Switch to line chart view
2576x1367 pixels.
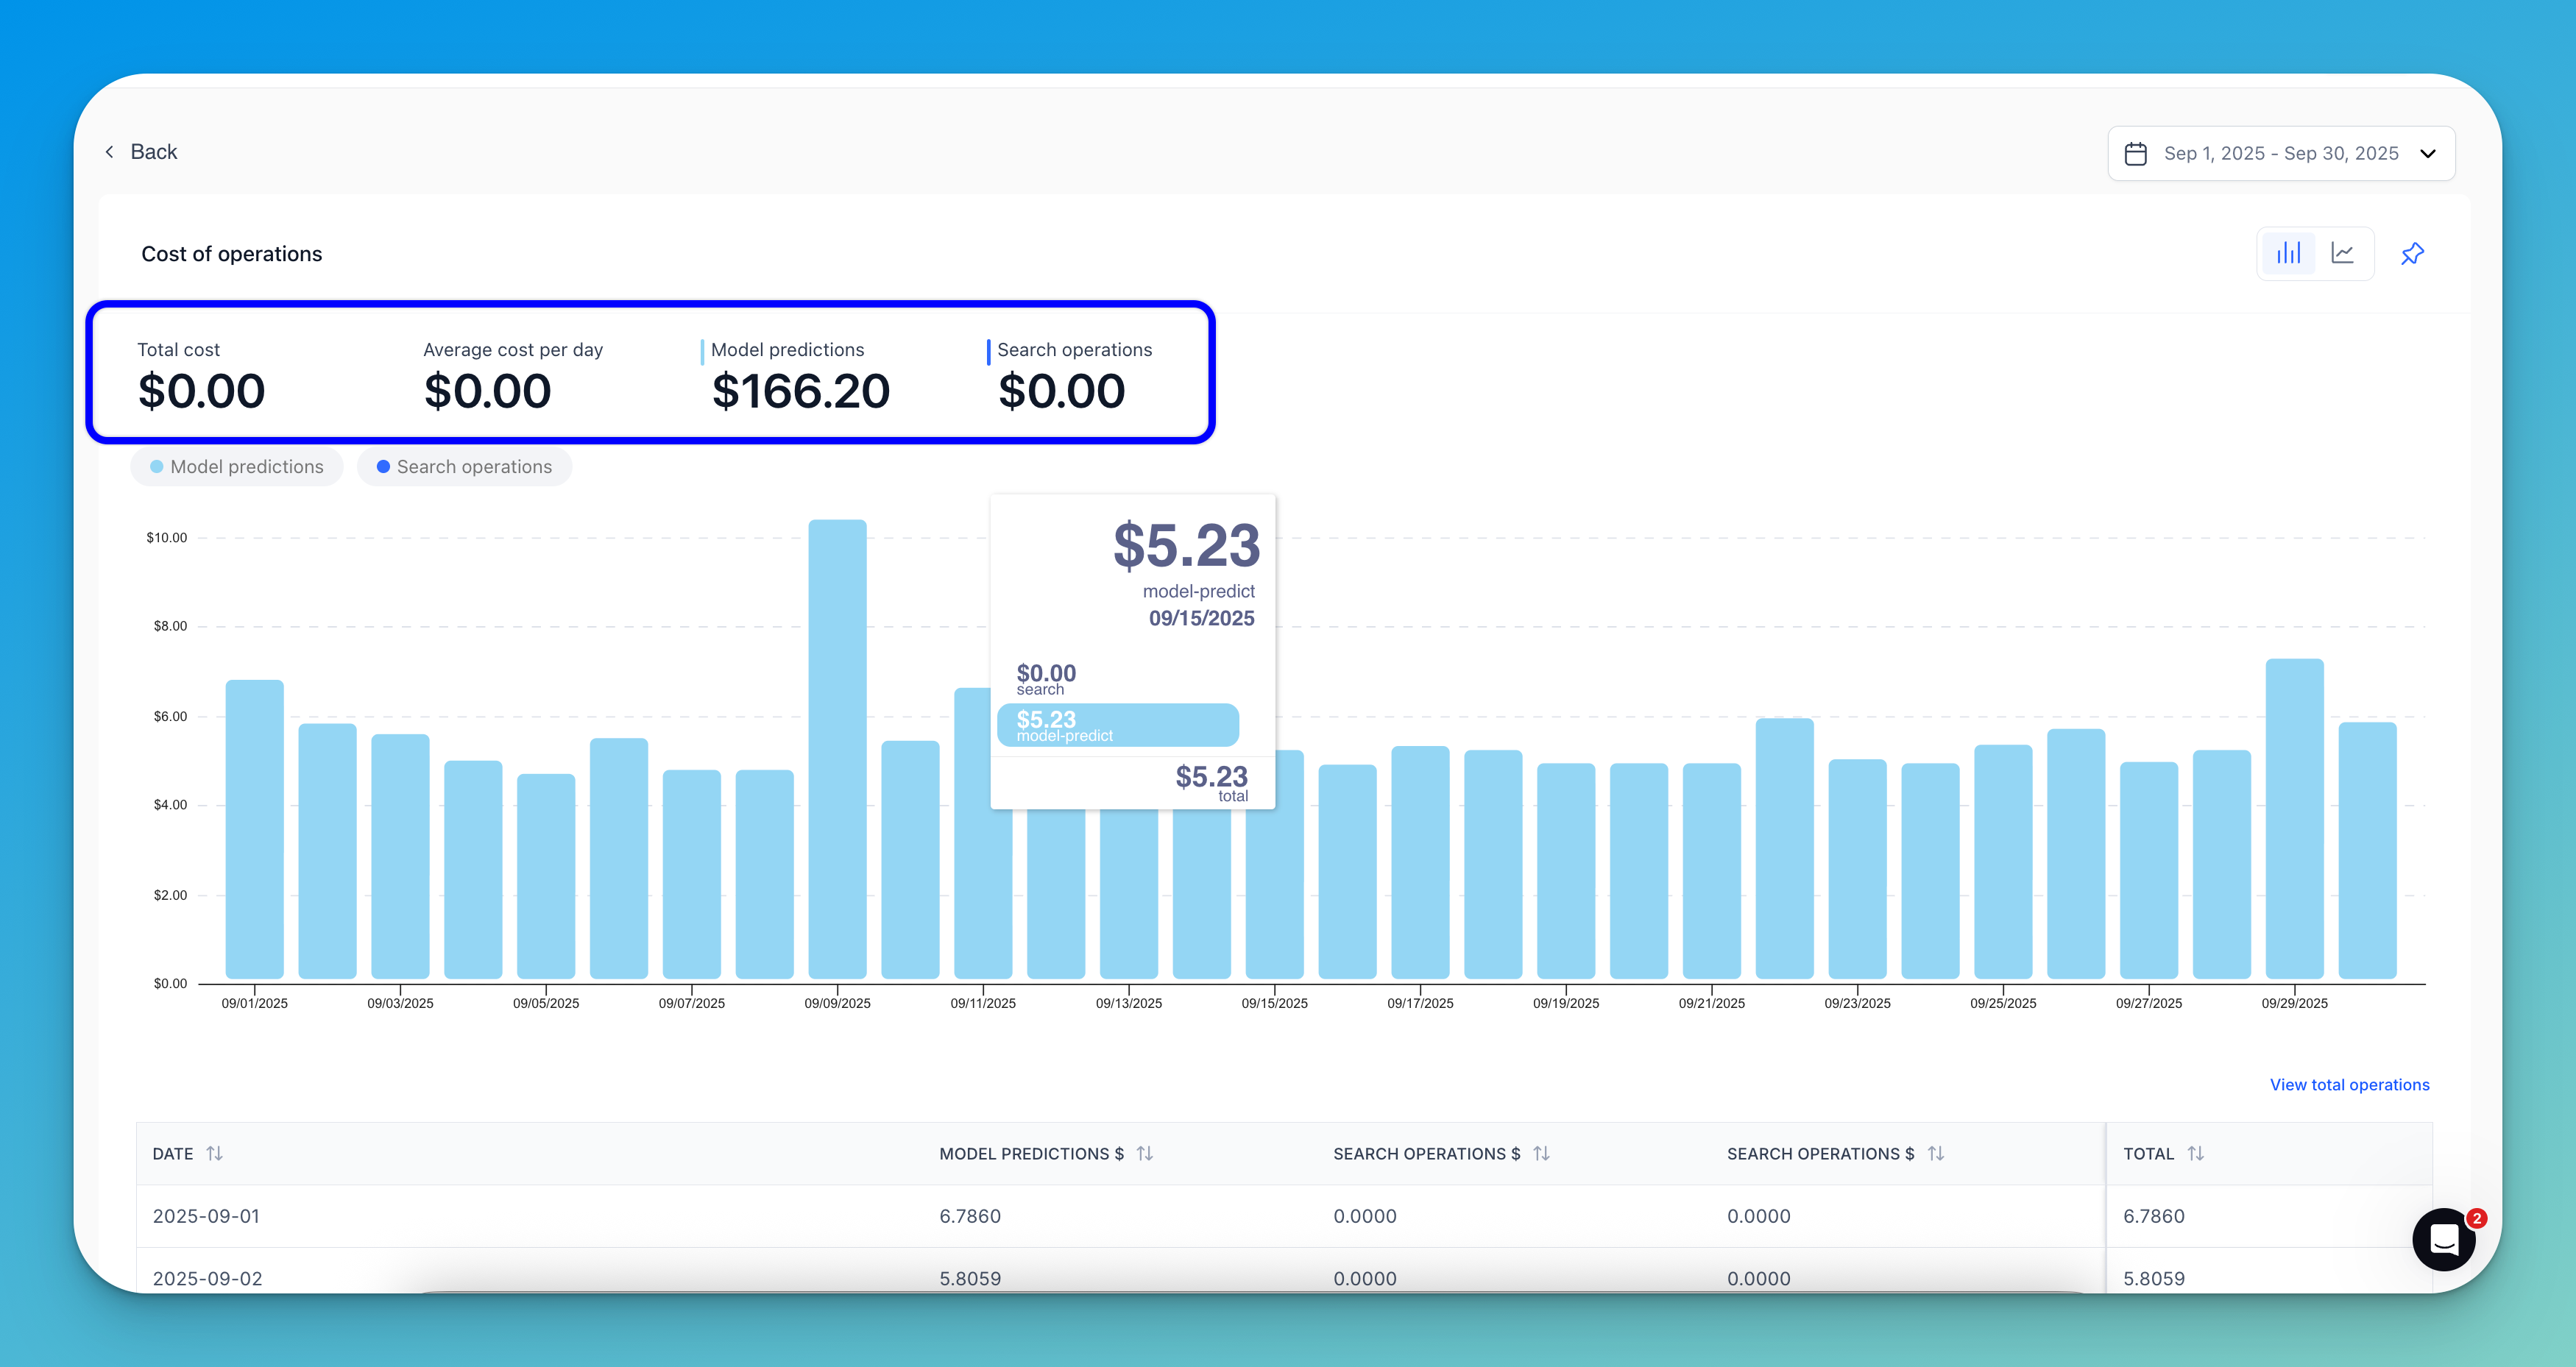pyautogui.click(x=2342, y=253)
